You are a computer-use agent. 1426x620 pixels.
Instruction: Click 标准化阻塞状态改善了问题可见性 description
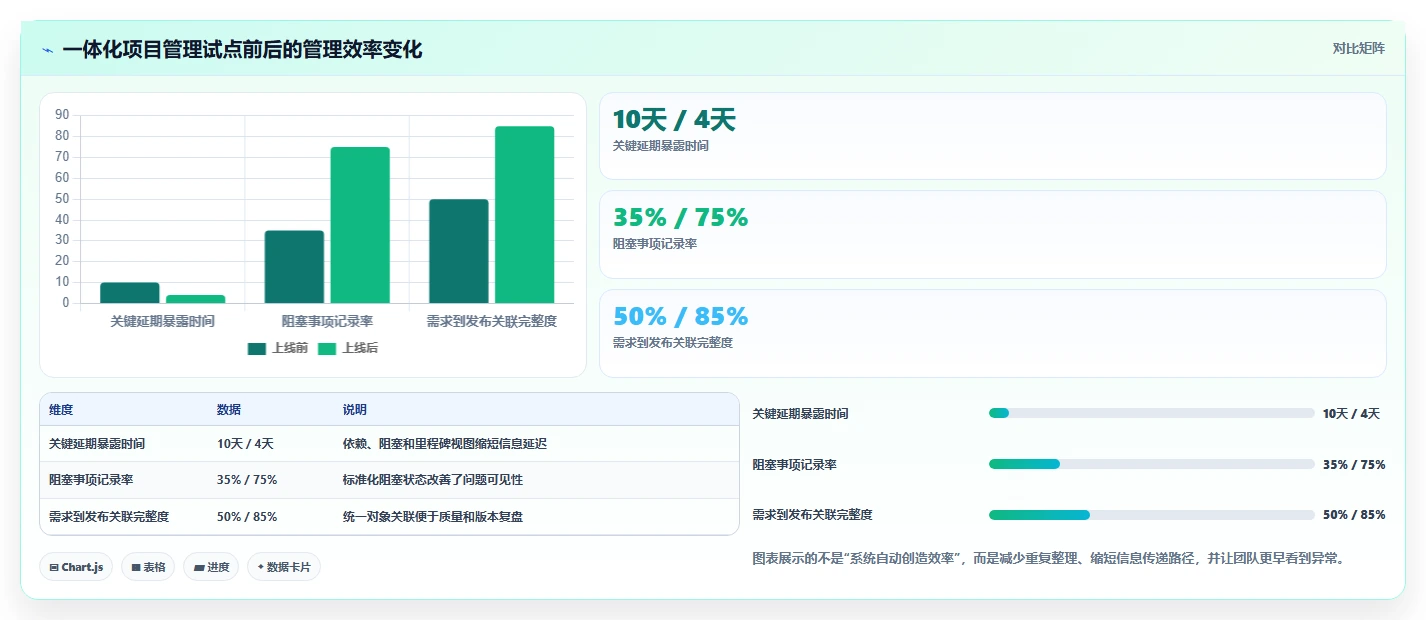click(433, 480)
